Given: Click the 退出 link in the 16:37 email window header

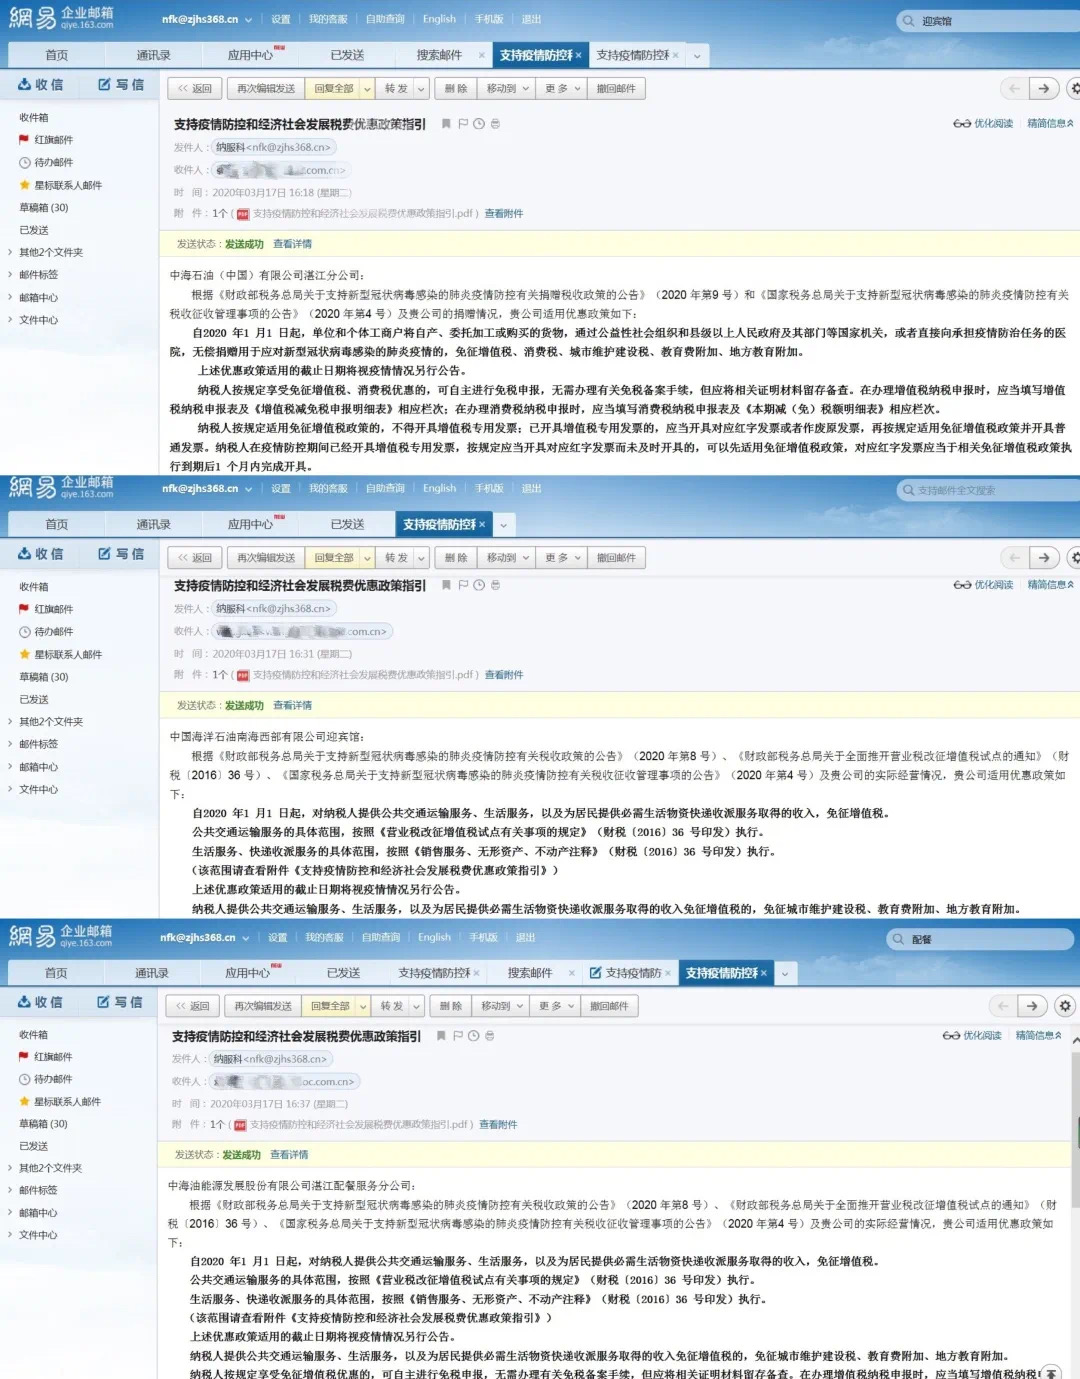Looking at the screenshot, I should coord(525,938).
